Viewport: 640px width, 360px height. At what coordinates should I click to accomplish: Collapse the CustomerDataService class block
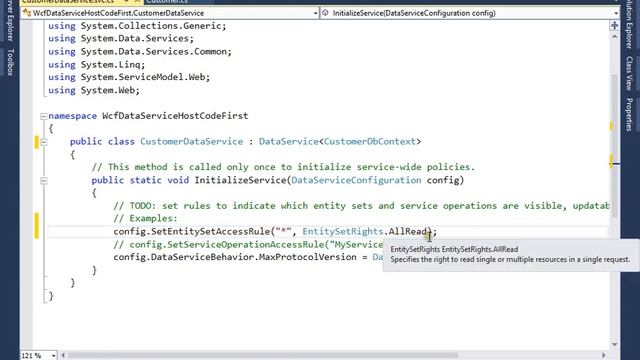click(44, 142)
